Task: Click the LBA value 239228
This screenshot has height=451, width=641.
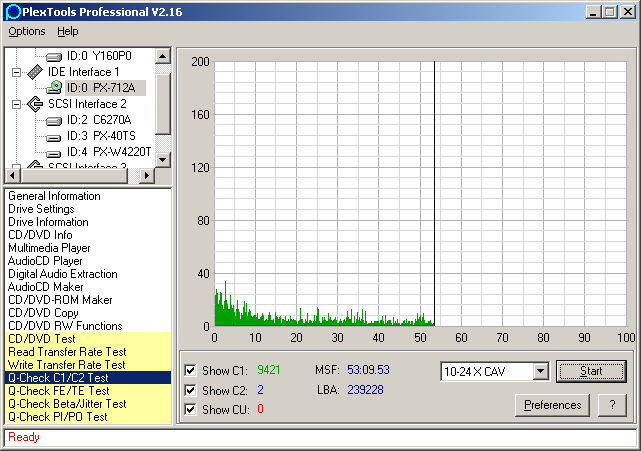Action: pos(365,390)
